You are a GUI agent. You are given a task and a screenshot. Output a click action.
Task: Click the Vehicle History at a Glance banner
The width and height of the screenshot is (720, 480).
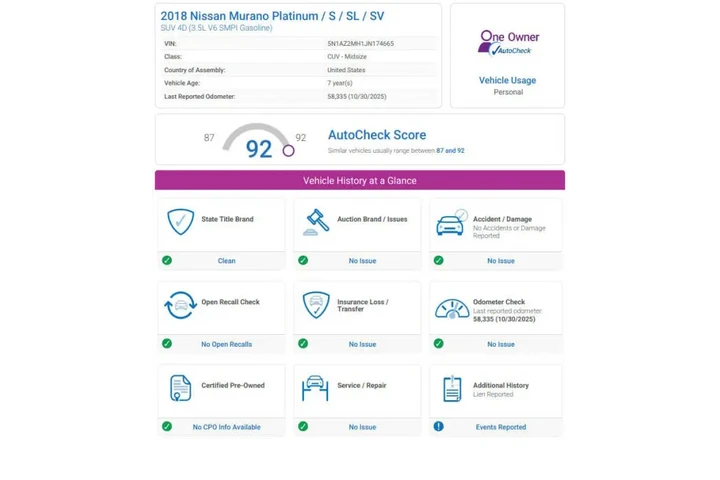point(360,180)
